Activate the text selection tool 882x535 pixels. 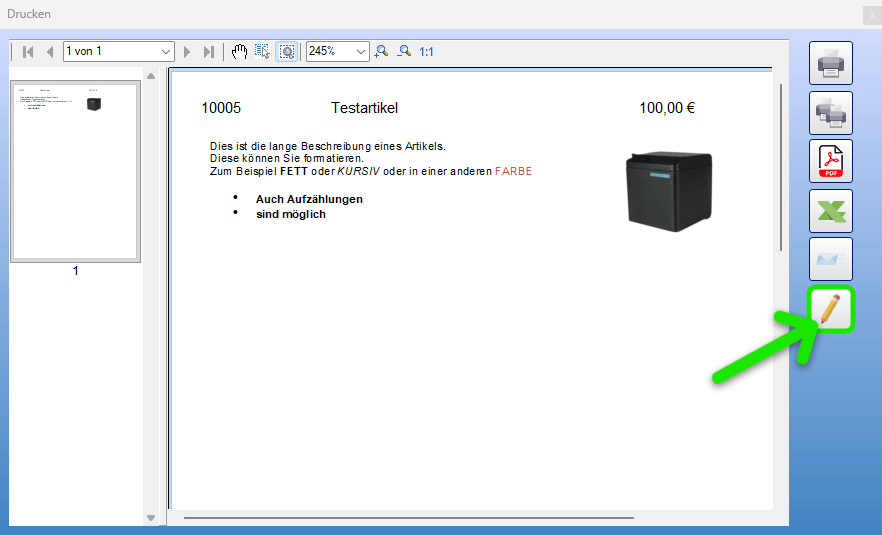pos(263,51)
